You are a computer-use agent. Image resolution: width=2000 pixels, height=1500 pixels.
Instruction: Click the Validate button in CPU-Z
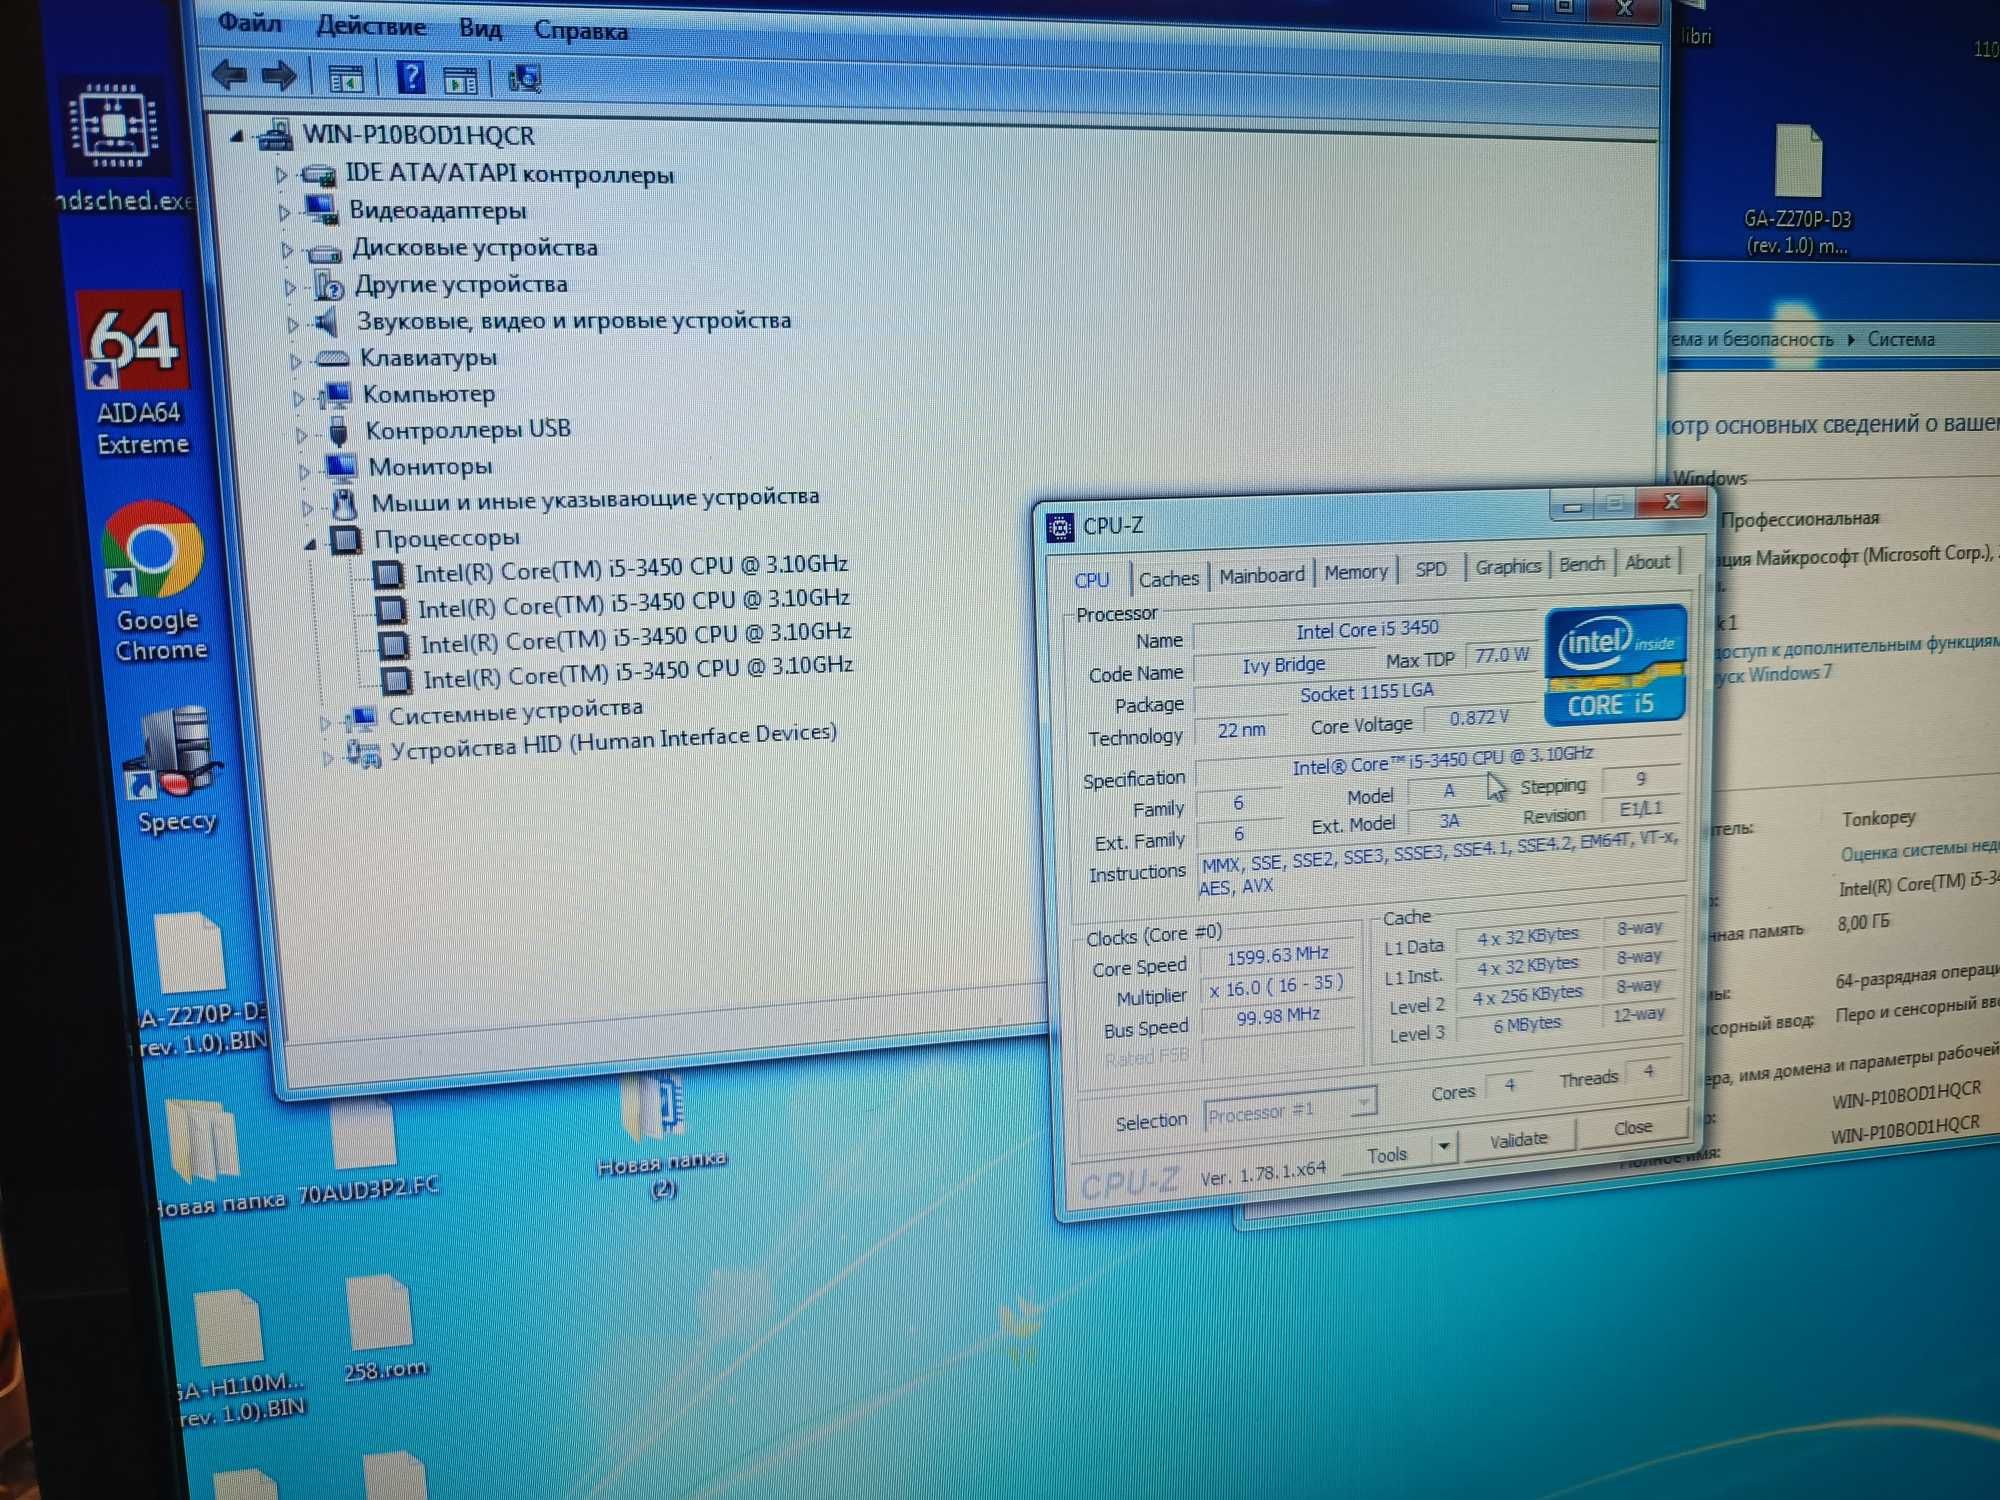point(1518,1140)
